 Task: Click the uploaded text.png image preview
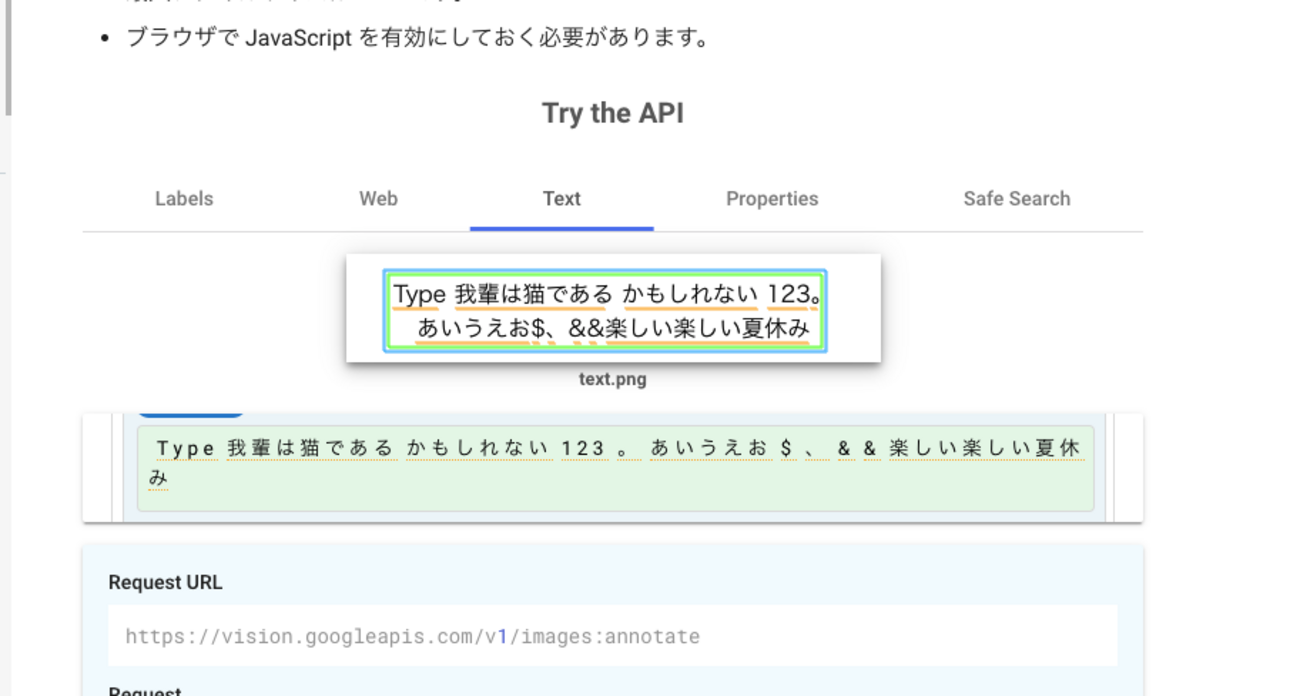click(613, 309)
